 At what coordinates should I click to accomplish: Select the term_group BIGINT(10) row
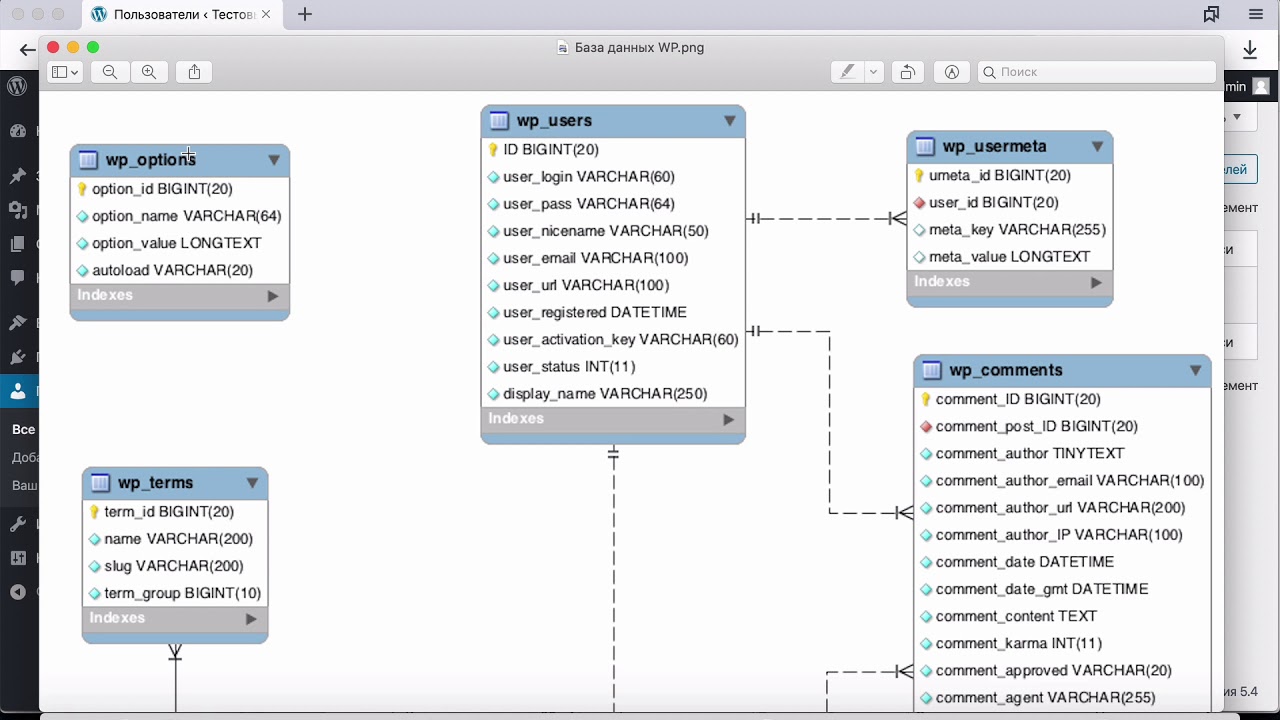pos(175,593)
